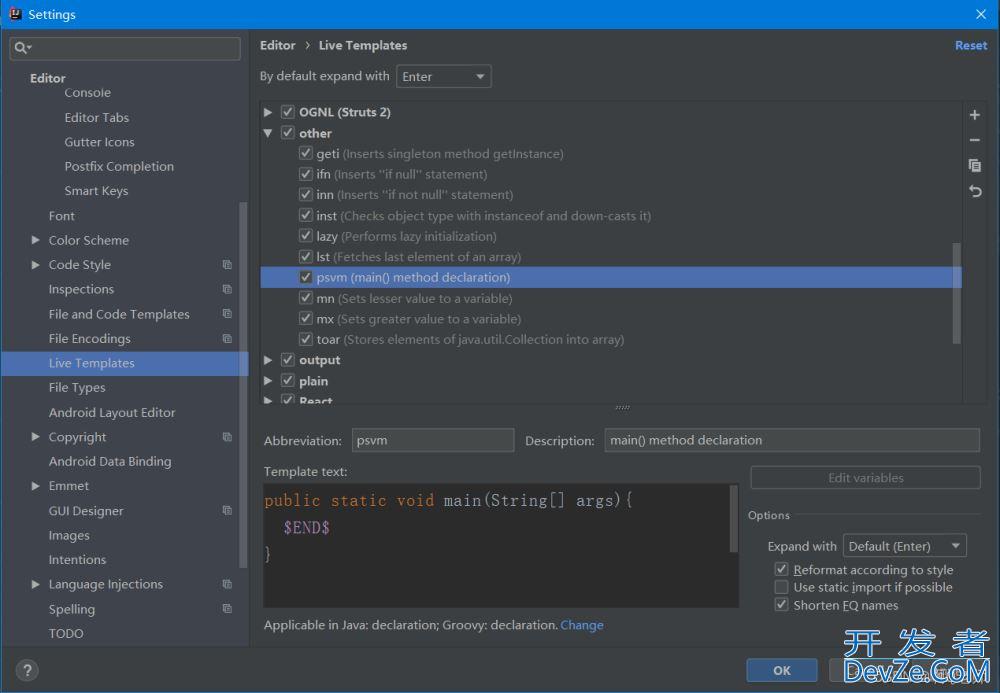The height and width of the screenshot is (693, 1000).
Task: Click the add template plus icon
Action: coord(974,115)
